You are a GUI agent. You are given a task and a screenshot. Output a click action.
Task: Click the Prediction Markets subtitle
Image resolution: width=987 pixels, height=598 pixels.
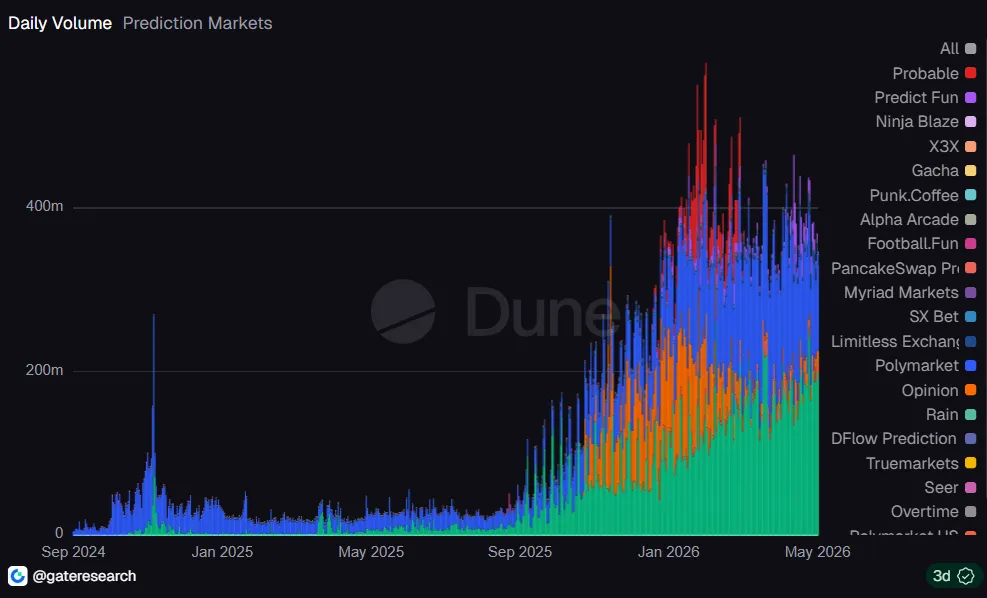[x=198, y=23]
